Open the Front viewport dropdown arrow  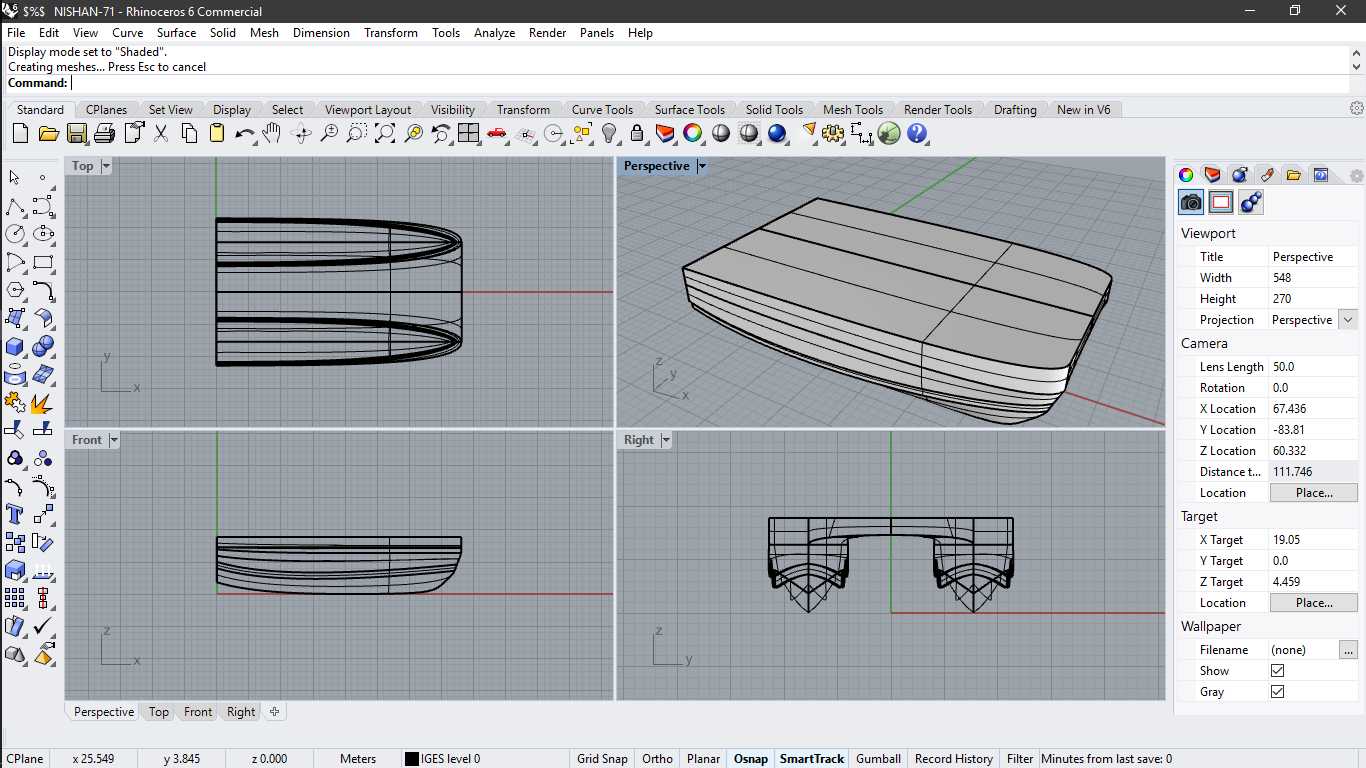[x=114, y=440]
